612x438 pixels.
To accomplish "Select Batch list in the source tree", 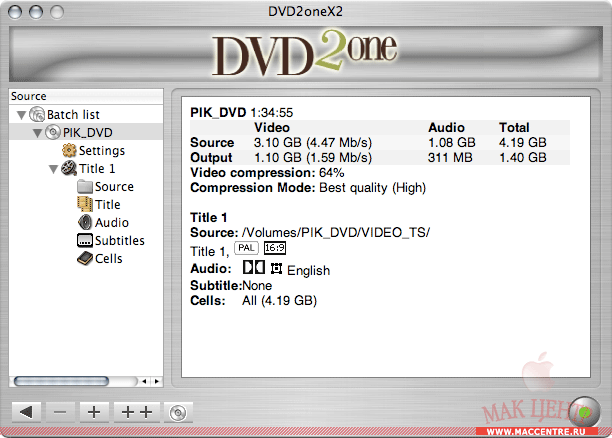I will pos(73,115).
